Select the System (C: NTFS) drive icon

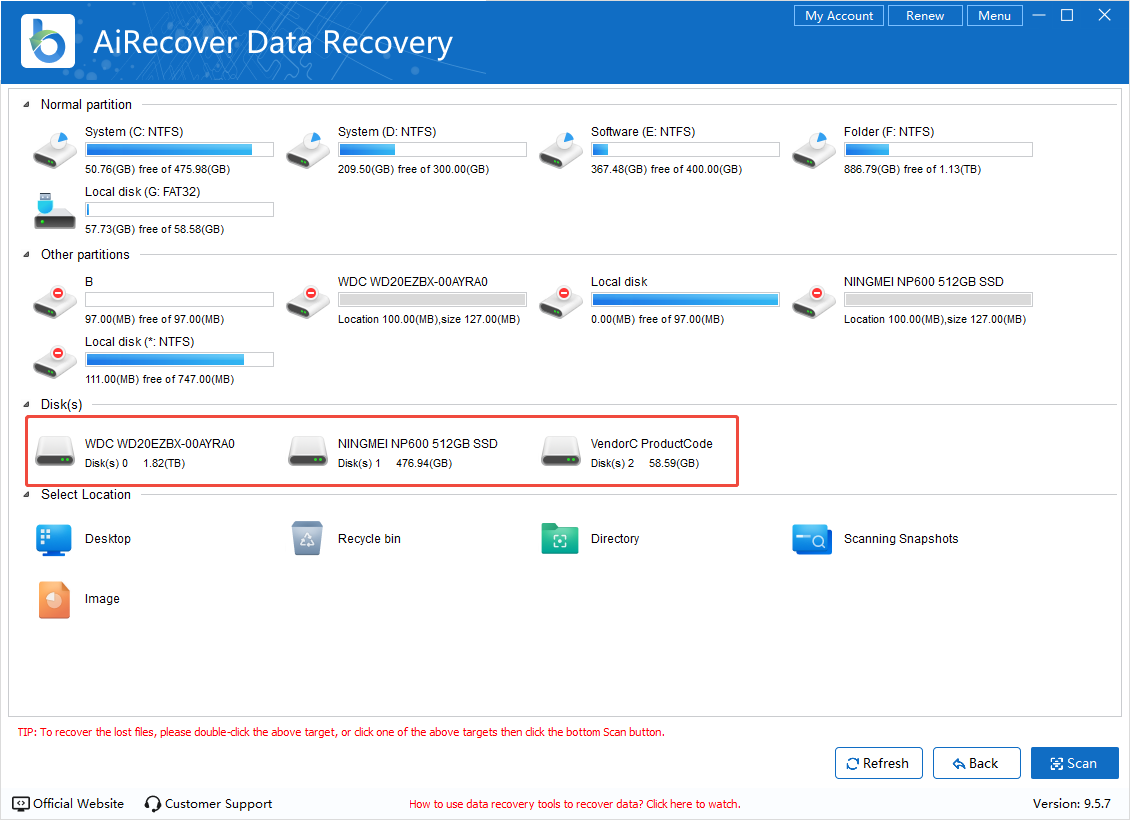click(x=54, y=149)
